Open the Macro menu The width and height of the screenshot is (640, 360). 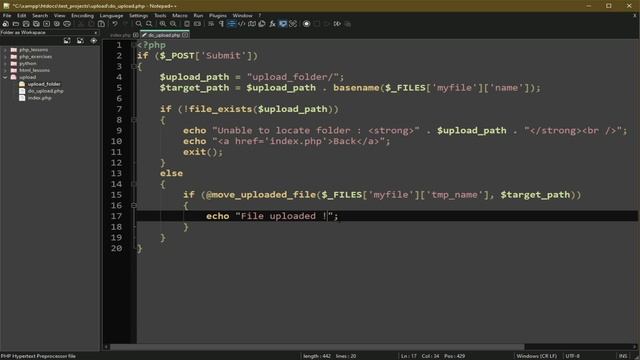click(180, 16)
